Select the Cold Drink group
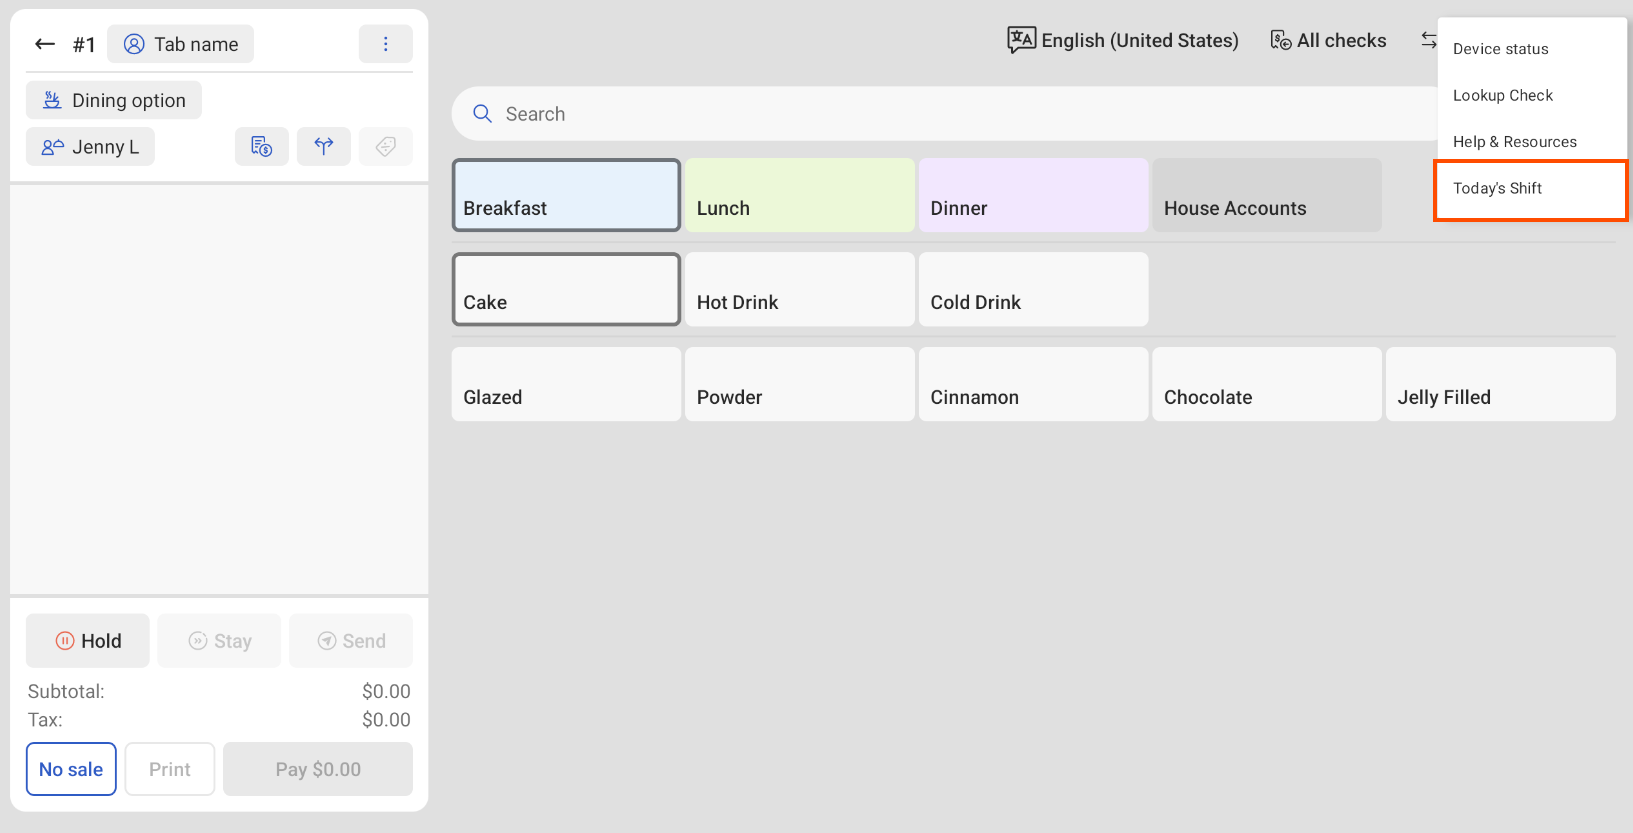 click(1033, 289)
